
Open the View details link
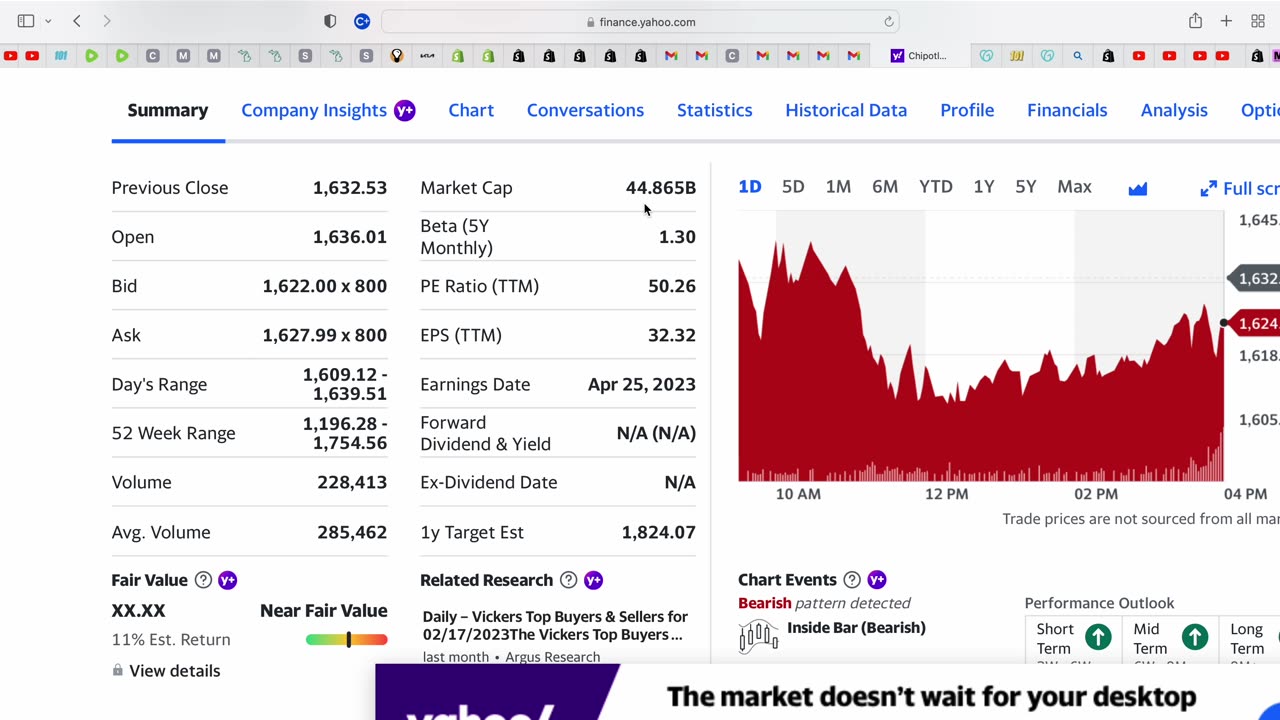coord(175,671)
